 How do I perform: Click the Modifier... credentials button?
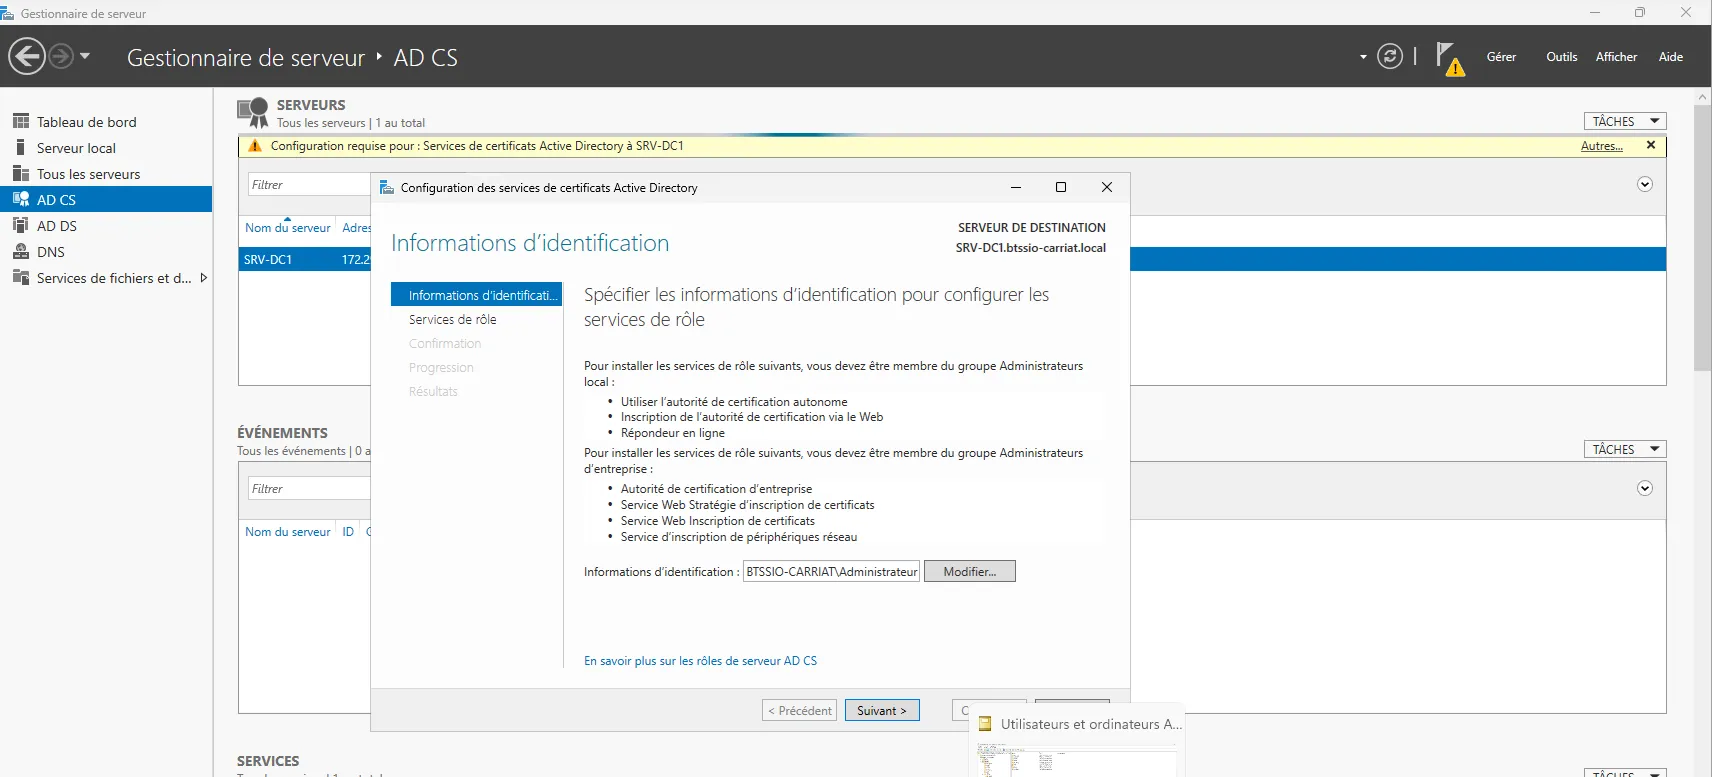pos(969,571)
